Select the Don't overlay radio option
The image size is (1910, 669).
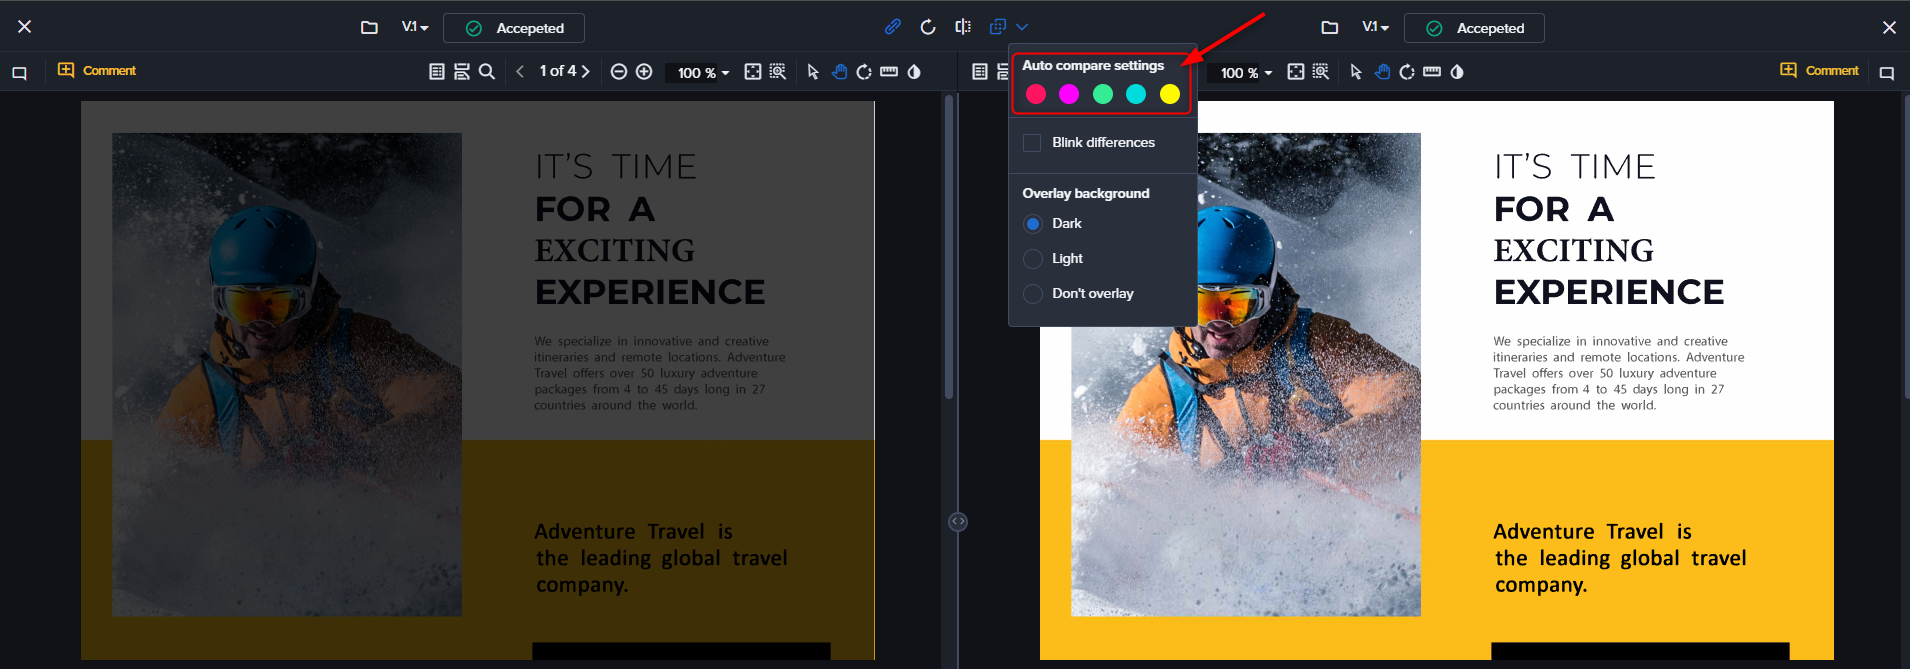(x=1033, y=294)
